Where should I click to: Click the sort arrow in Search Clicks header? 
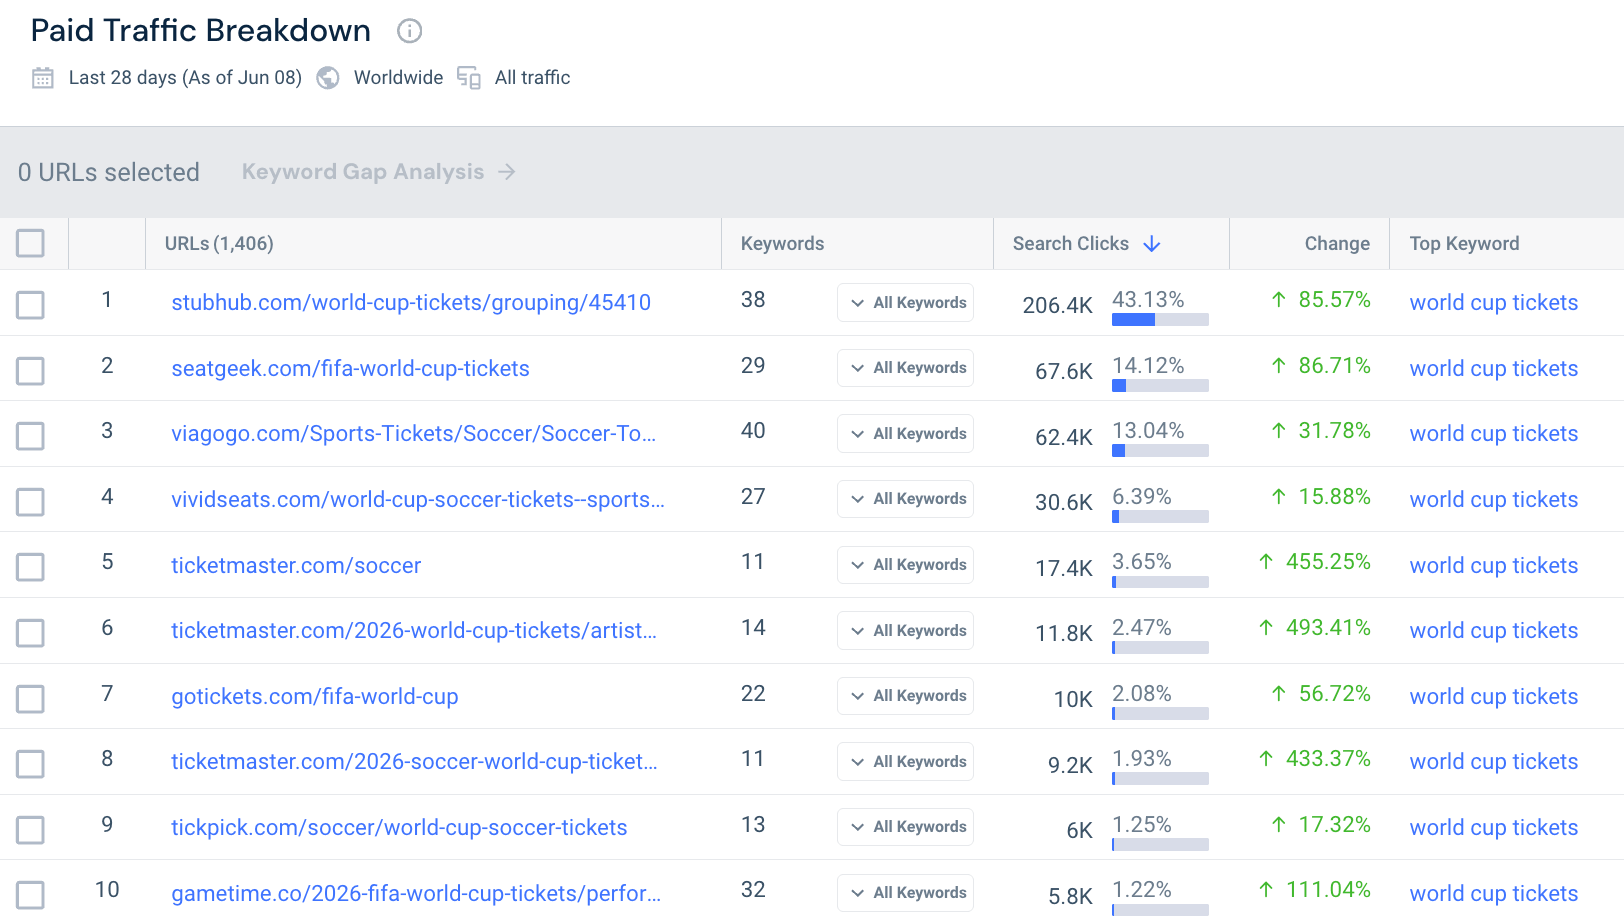click(x=1152, y=244)
